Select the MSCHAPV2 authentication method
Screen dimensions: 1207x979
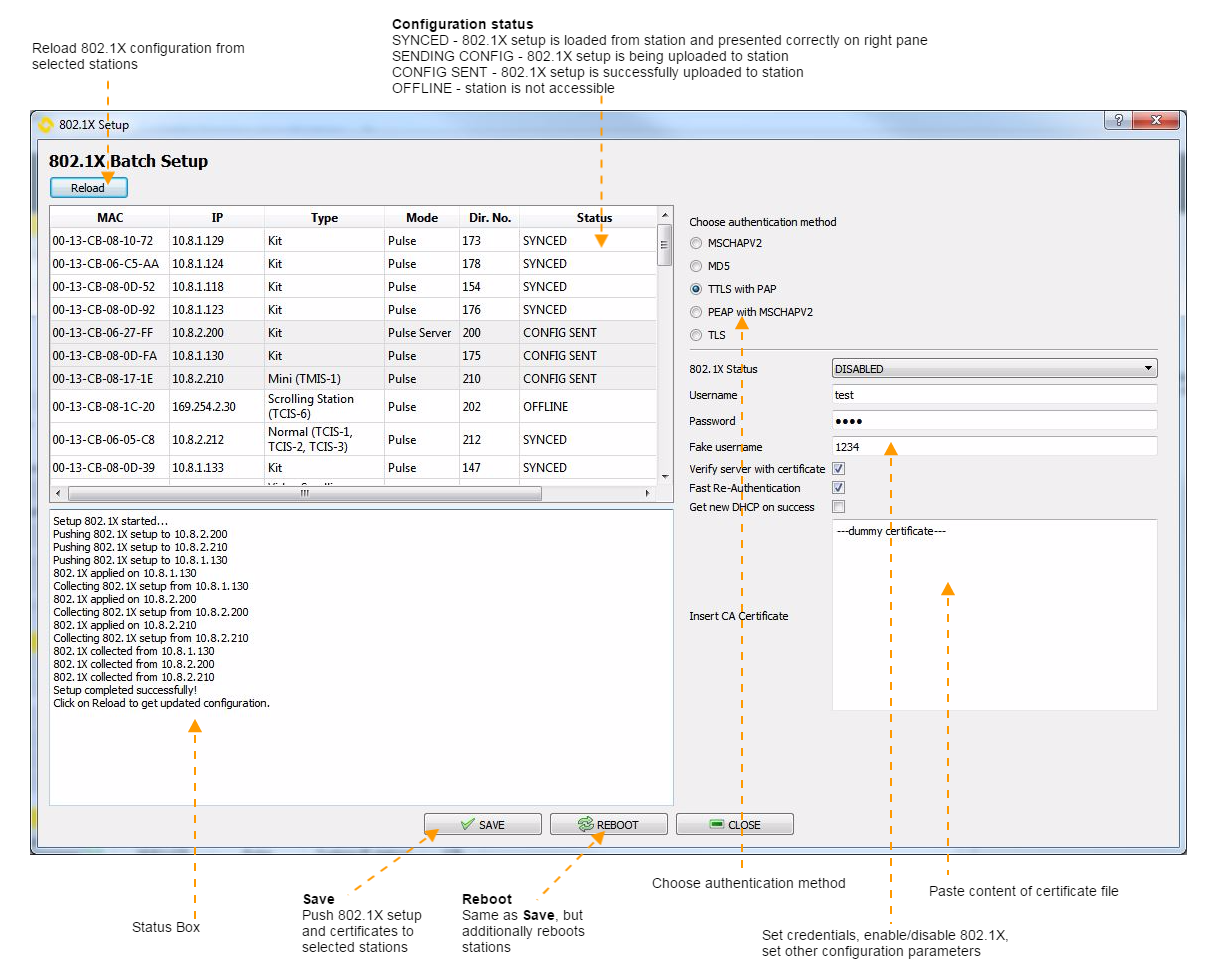tap(697, 243)
